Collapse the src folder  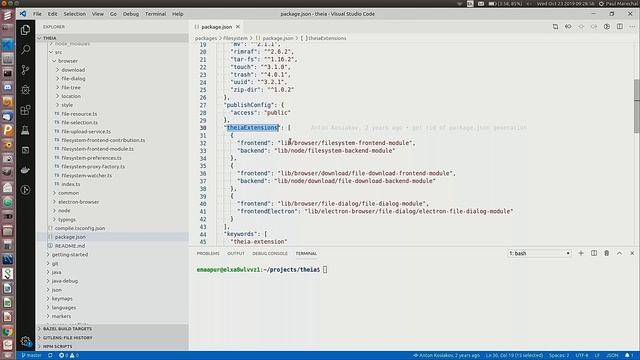click(x=59, y=52)
